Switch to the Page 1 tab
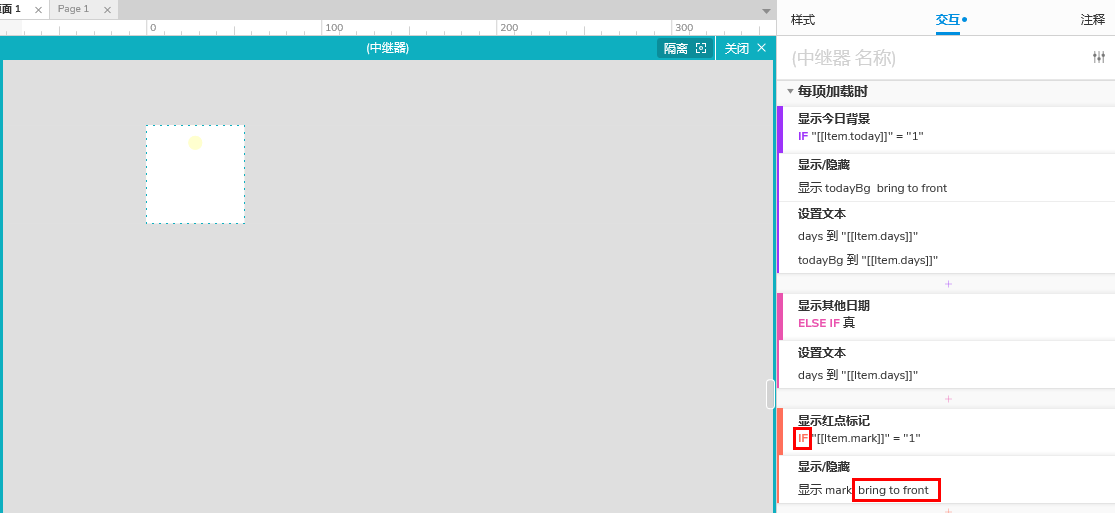The image size is (1115, 513). (73, 9)
